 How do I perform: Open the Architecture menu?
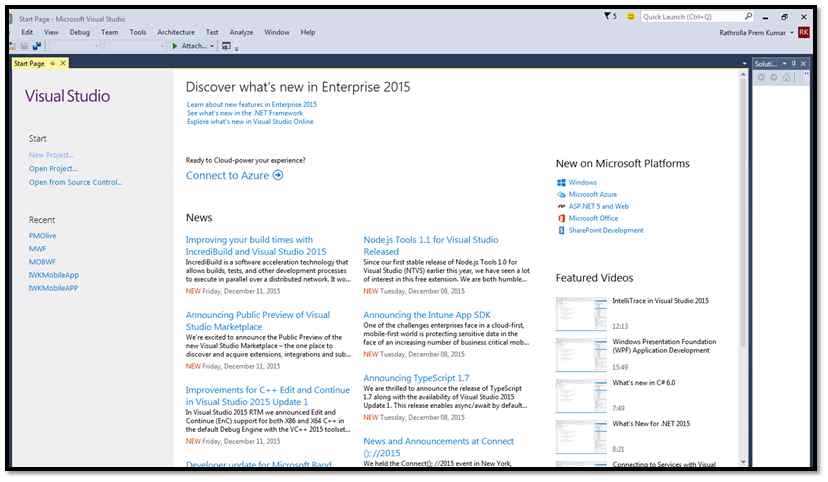[x=175, y=32]
